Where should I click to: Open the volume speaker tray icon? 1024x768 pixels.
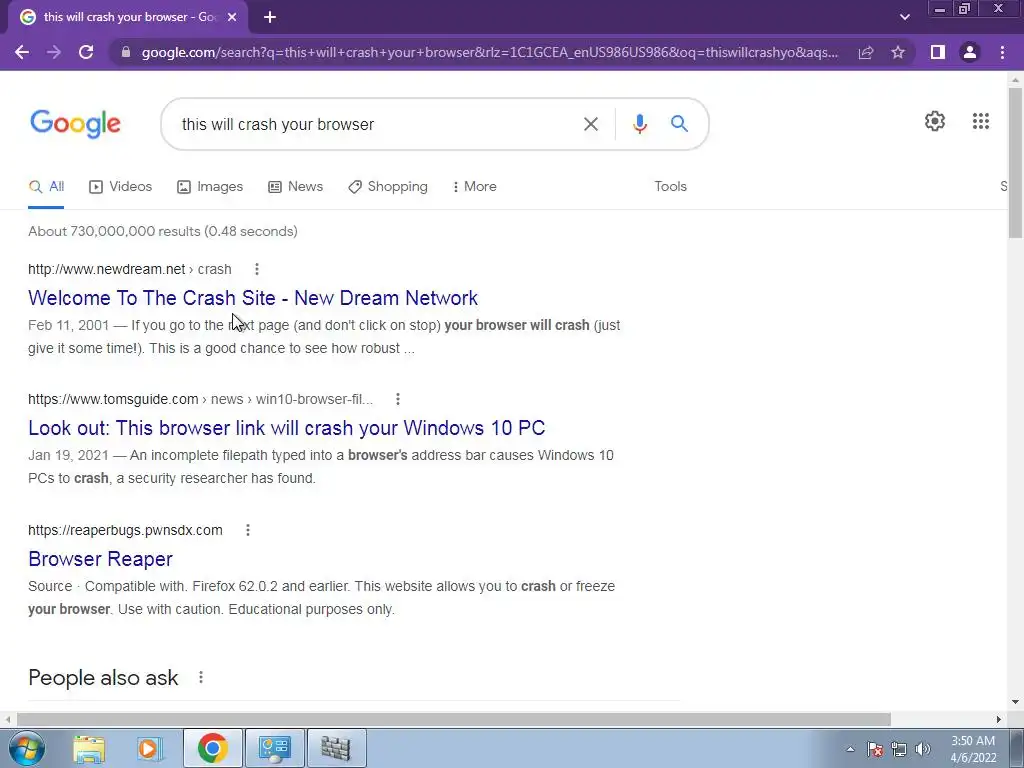point(922,749)
